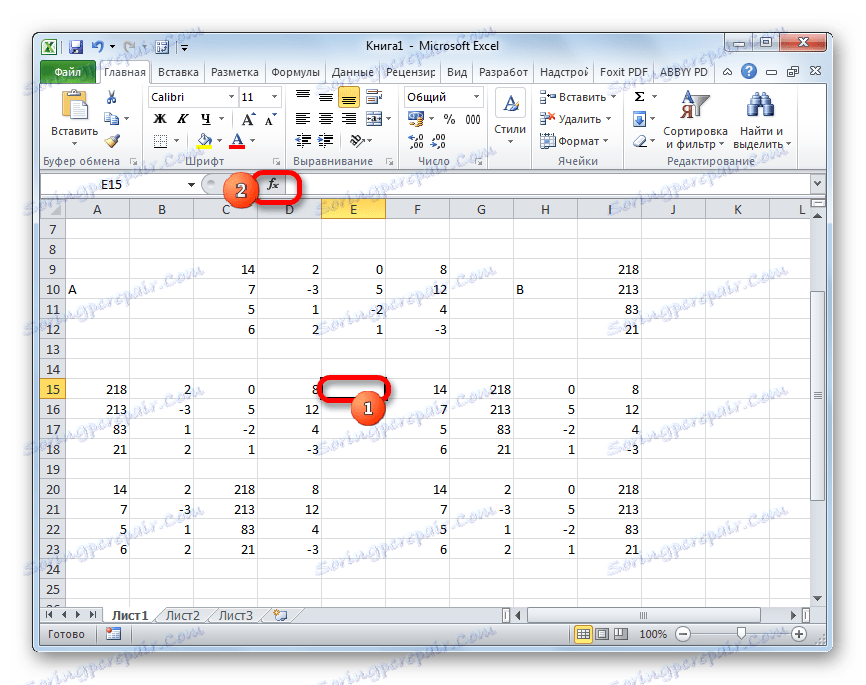Screen dimensions: 866x685
Task: Switch to the Данные ribbon tab
Action: pos(352,72)
